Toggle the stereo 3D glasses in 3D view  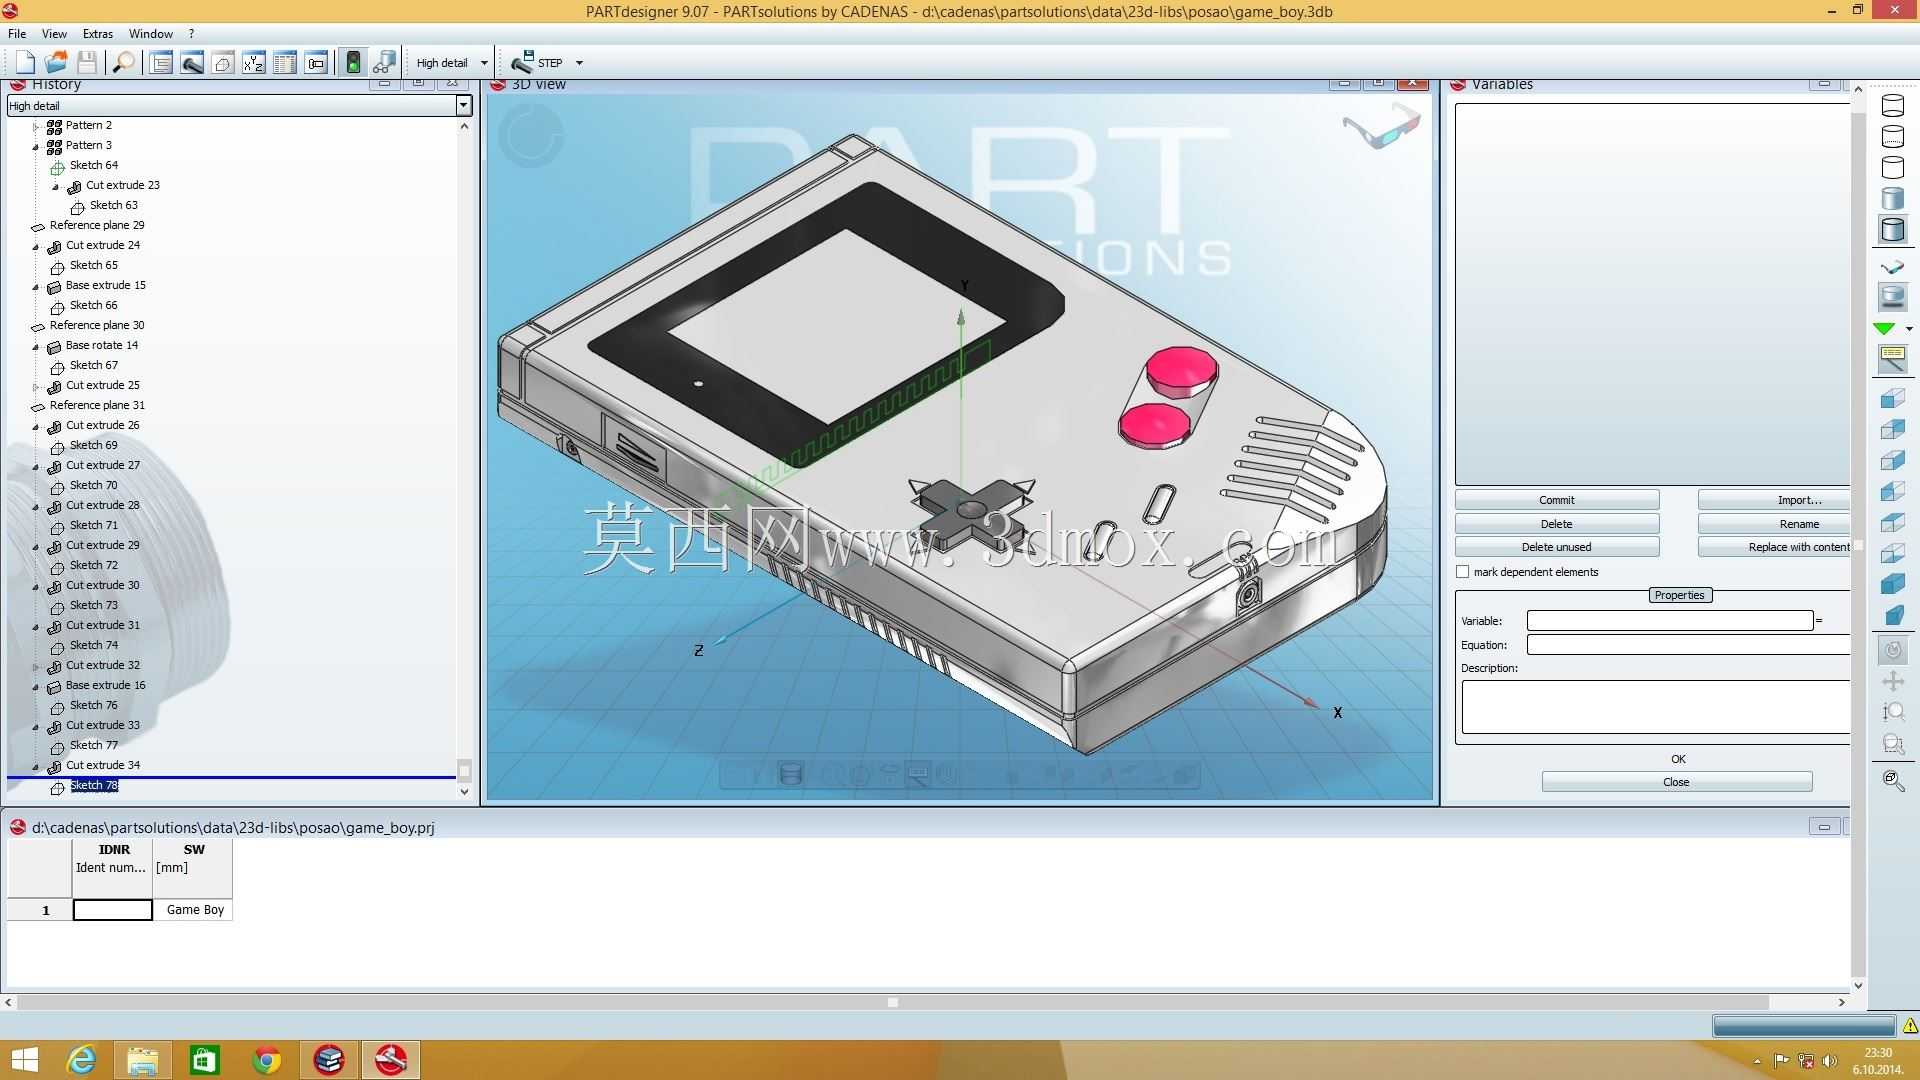click(x=1381, y=129)
